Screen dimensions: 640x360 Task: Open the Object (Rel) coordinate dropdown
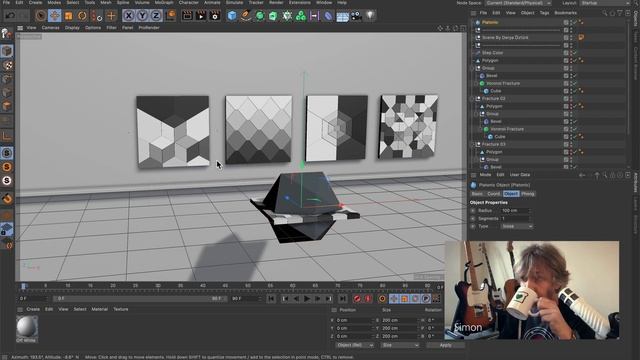tap(355, 345)
